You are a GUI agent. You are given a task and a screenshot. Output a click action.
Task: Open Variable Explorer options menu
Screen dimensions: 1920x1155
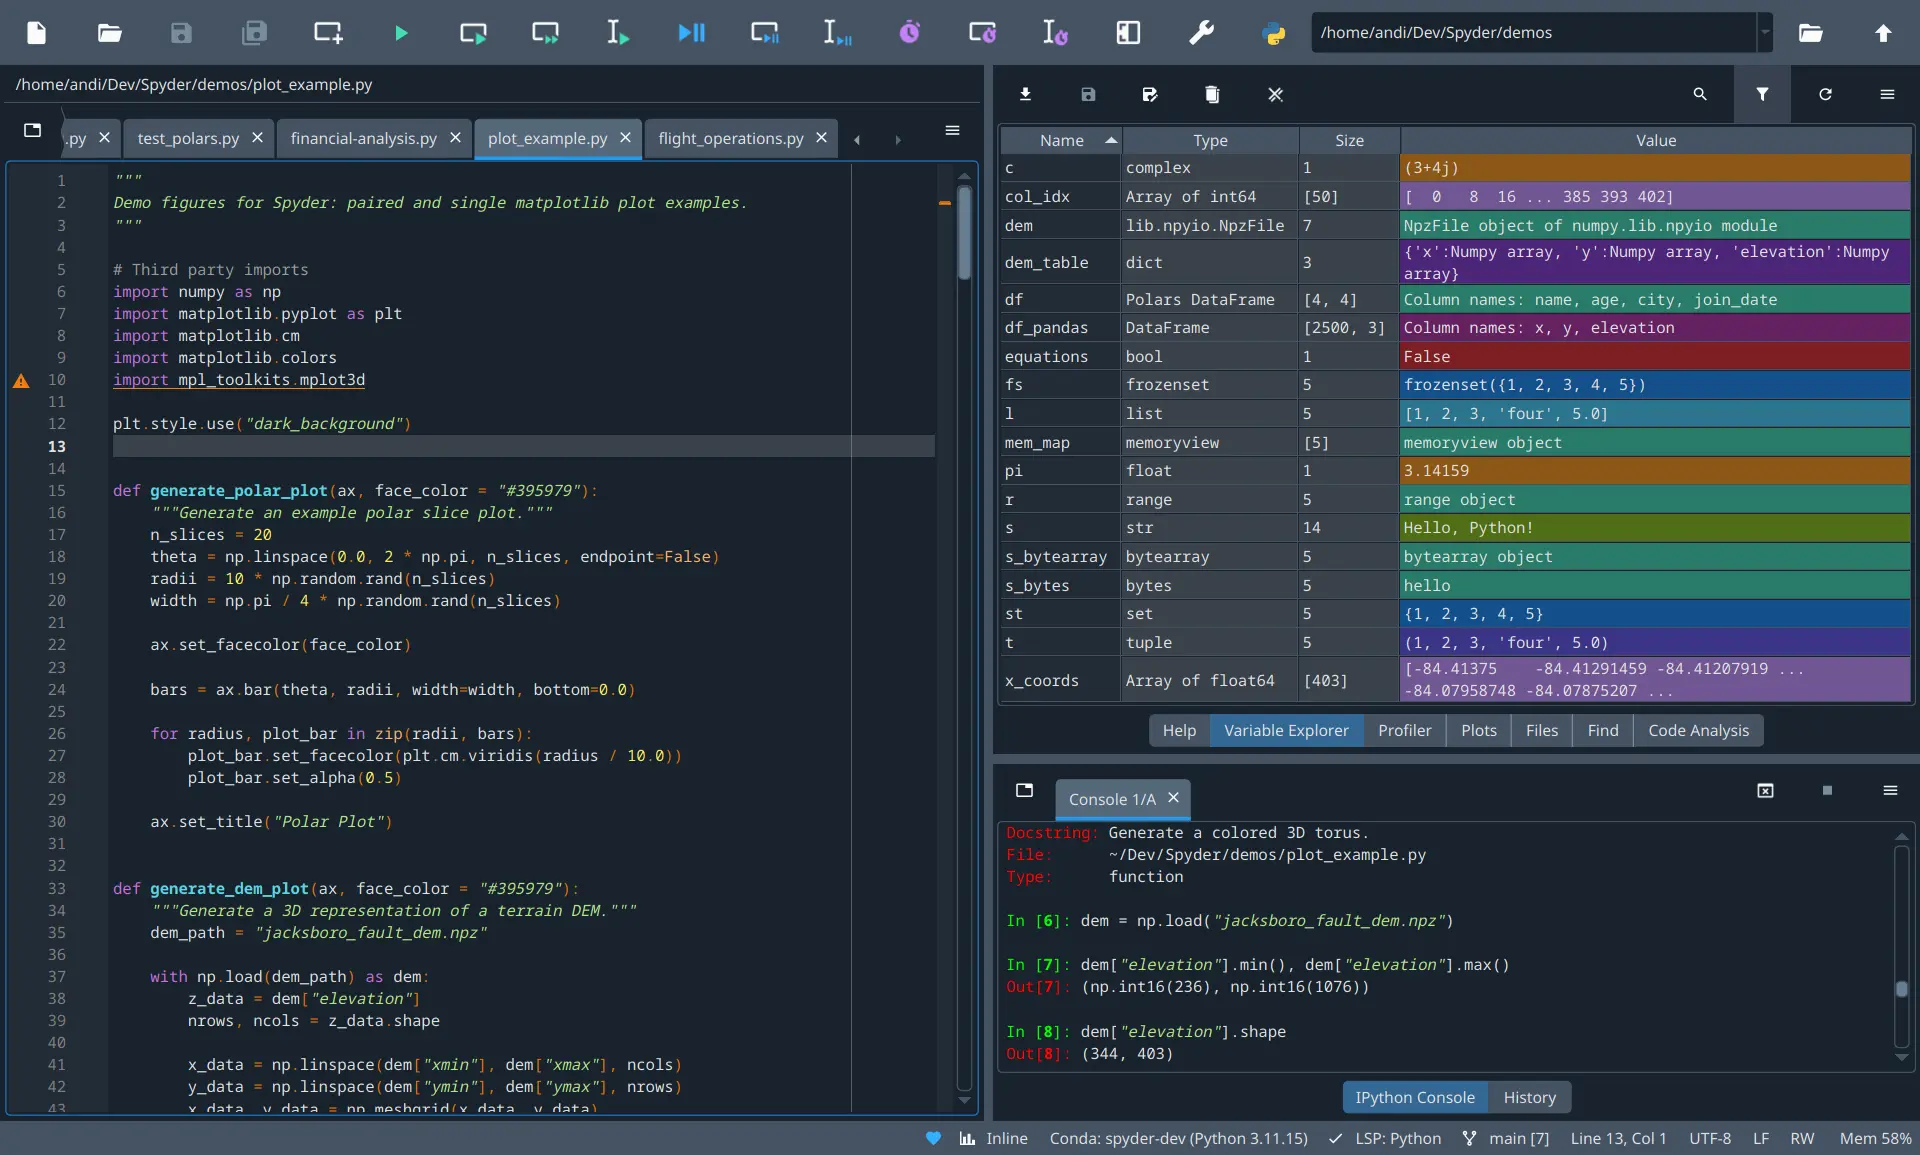tap(1888, 94)
